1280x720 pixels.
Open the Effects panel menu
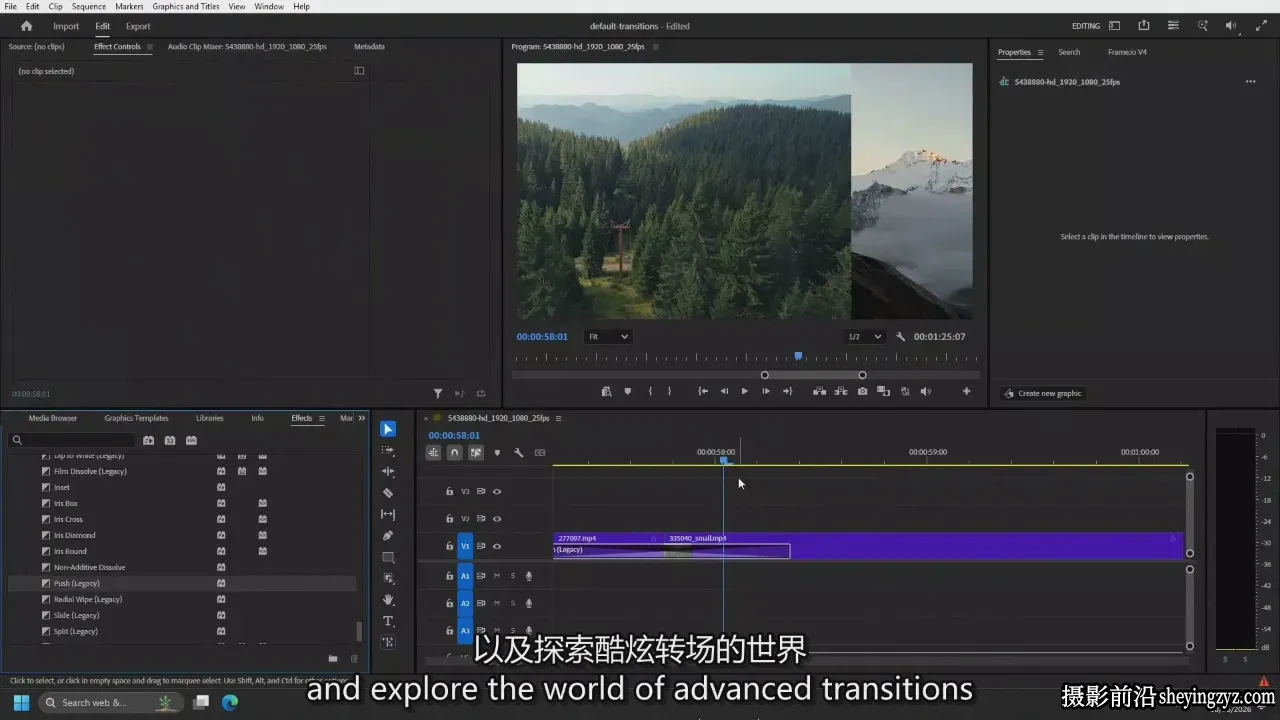[321, 418]
